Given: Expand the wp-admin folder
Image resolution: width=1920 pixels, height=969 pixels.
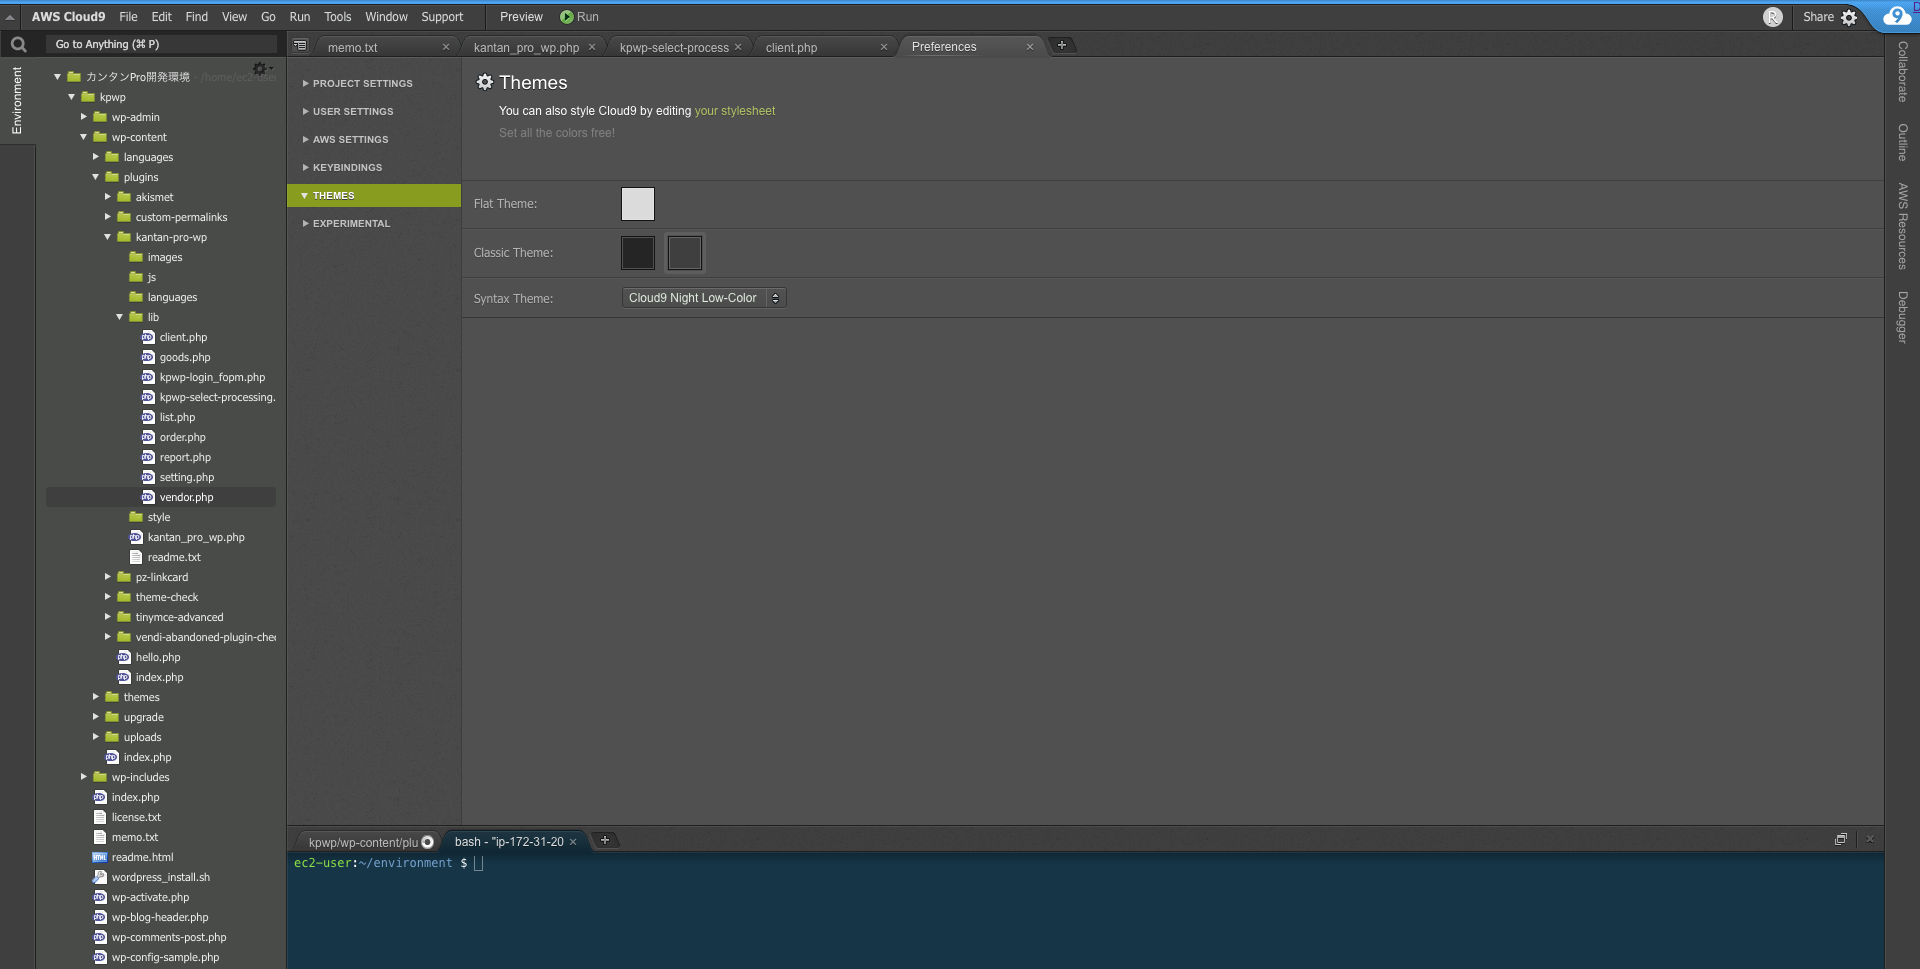Looking at the screenshot, I should tap(84, 117).
